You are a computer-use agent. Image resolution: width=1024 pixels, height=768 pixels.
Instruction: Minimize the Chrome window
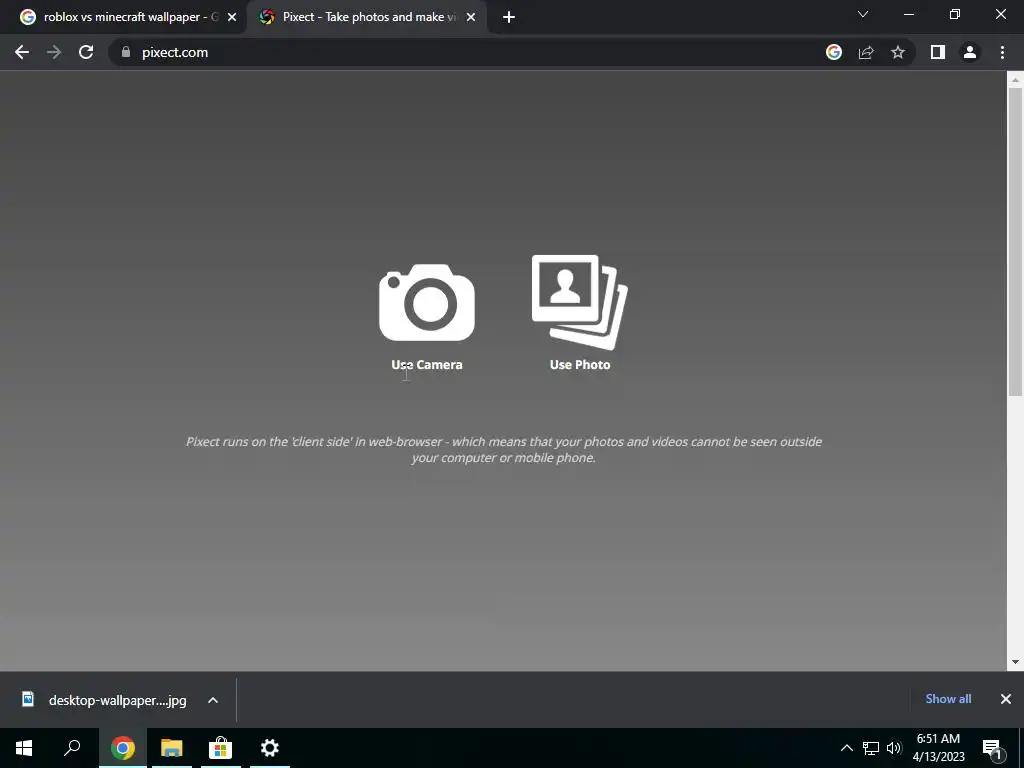point(909,14)
